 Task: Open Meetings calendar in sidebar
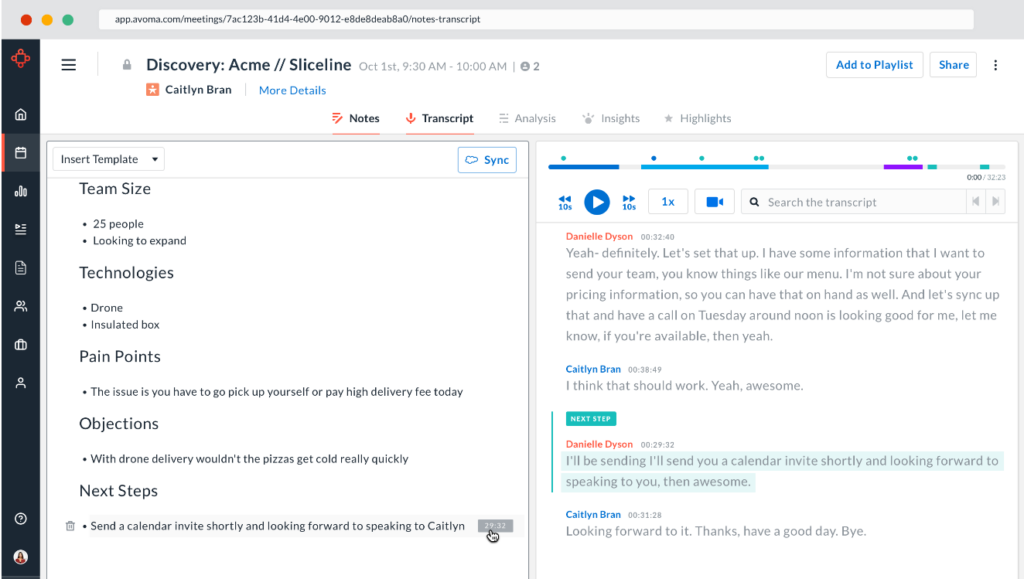point(21,153)
